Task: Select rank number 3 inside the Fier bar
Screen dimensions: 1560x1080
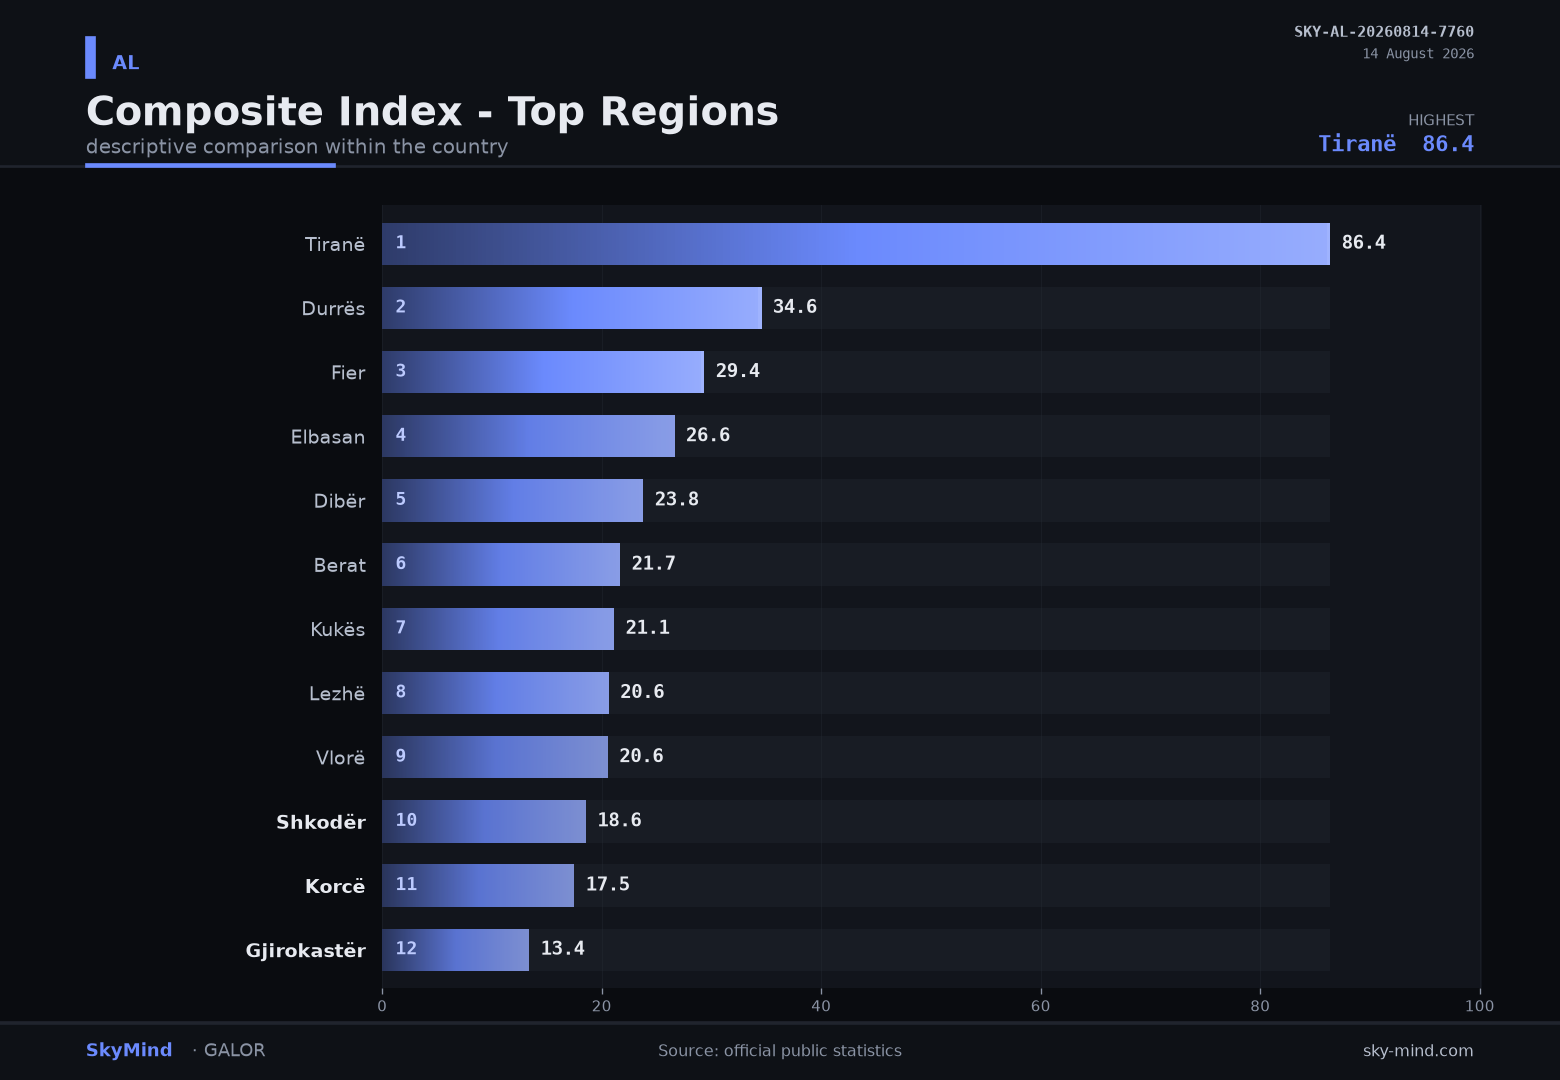Action: 401,370
